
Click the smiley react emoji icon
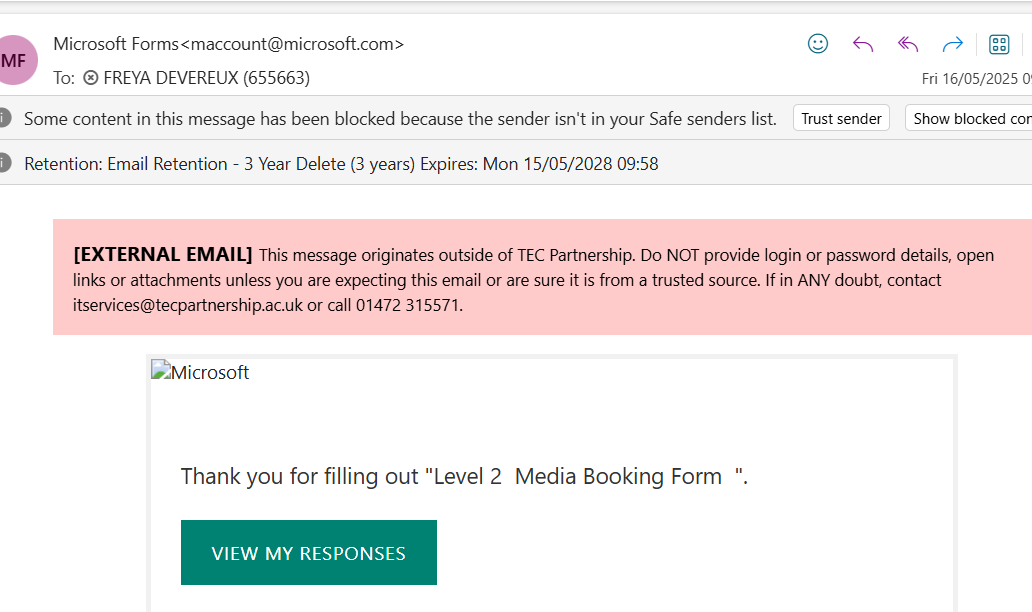pyautogui.click(x=817, y=44)
